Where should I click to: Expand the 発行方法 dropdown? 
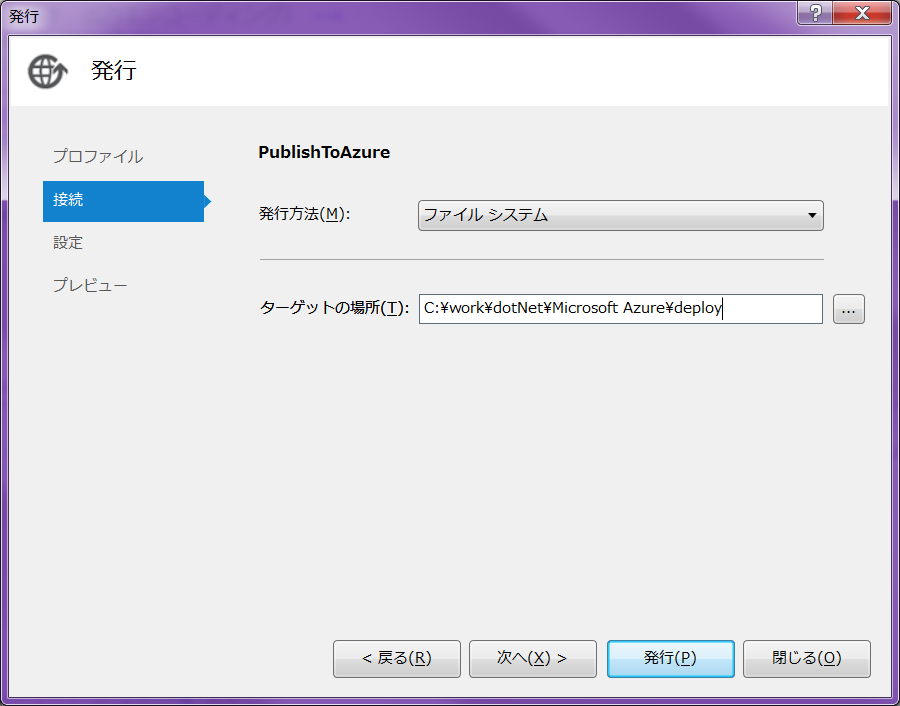(620, 215)
